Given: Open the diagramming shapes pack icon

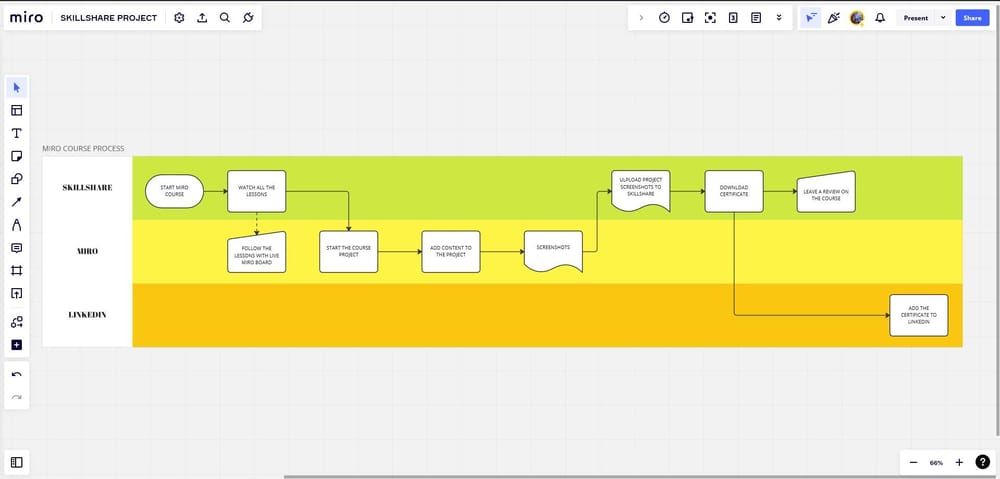Looking at the screenshot, I should (x=17, y=322).
